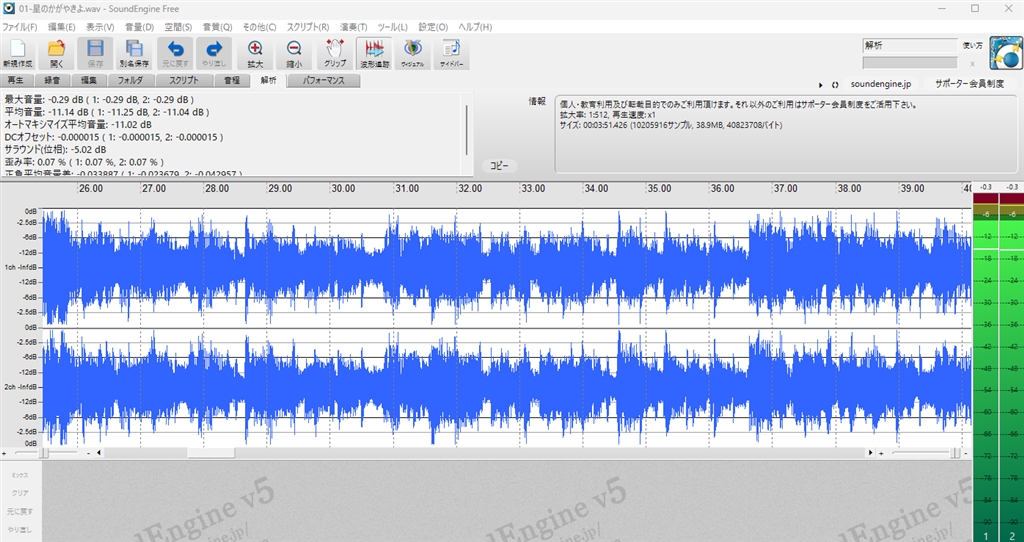Click the 最大音量 analysis line

pos(99,100)
